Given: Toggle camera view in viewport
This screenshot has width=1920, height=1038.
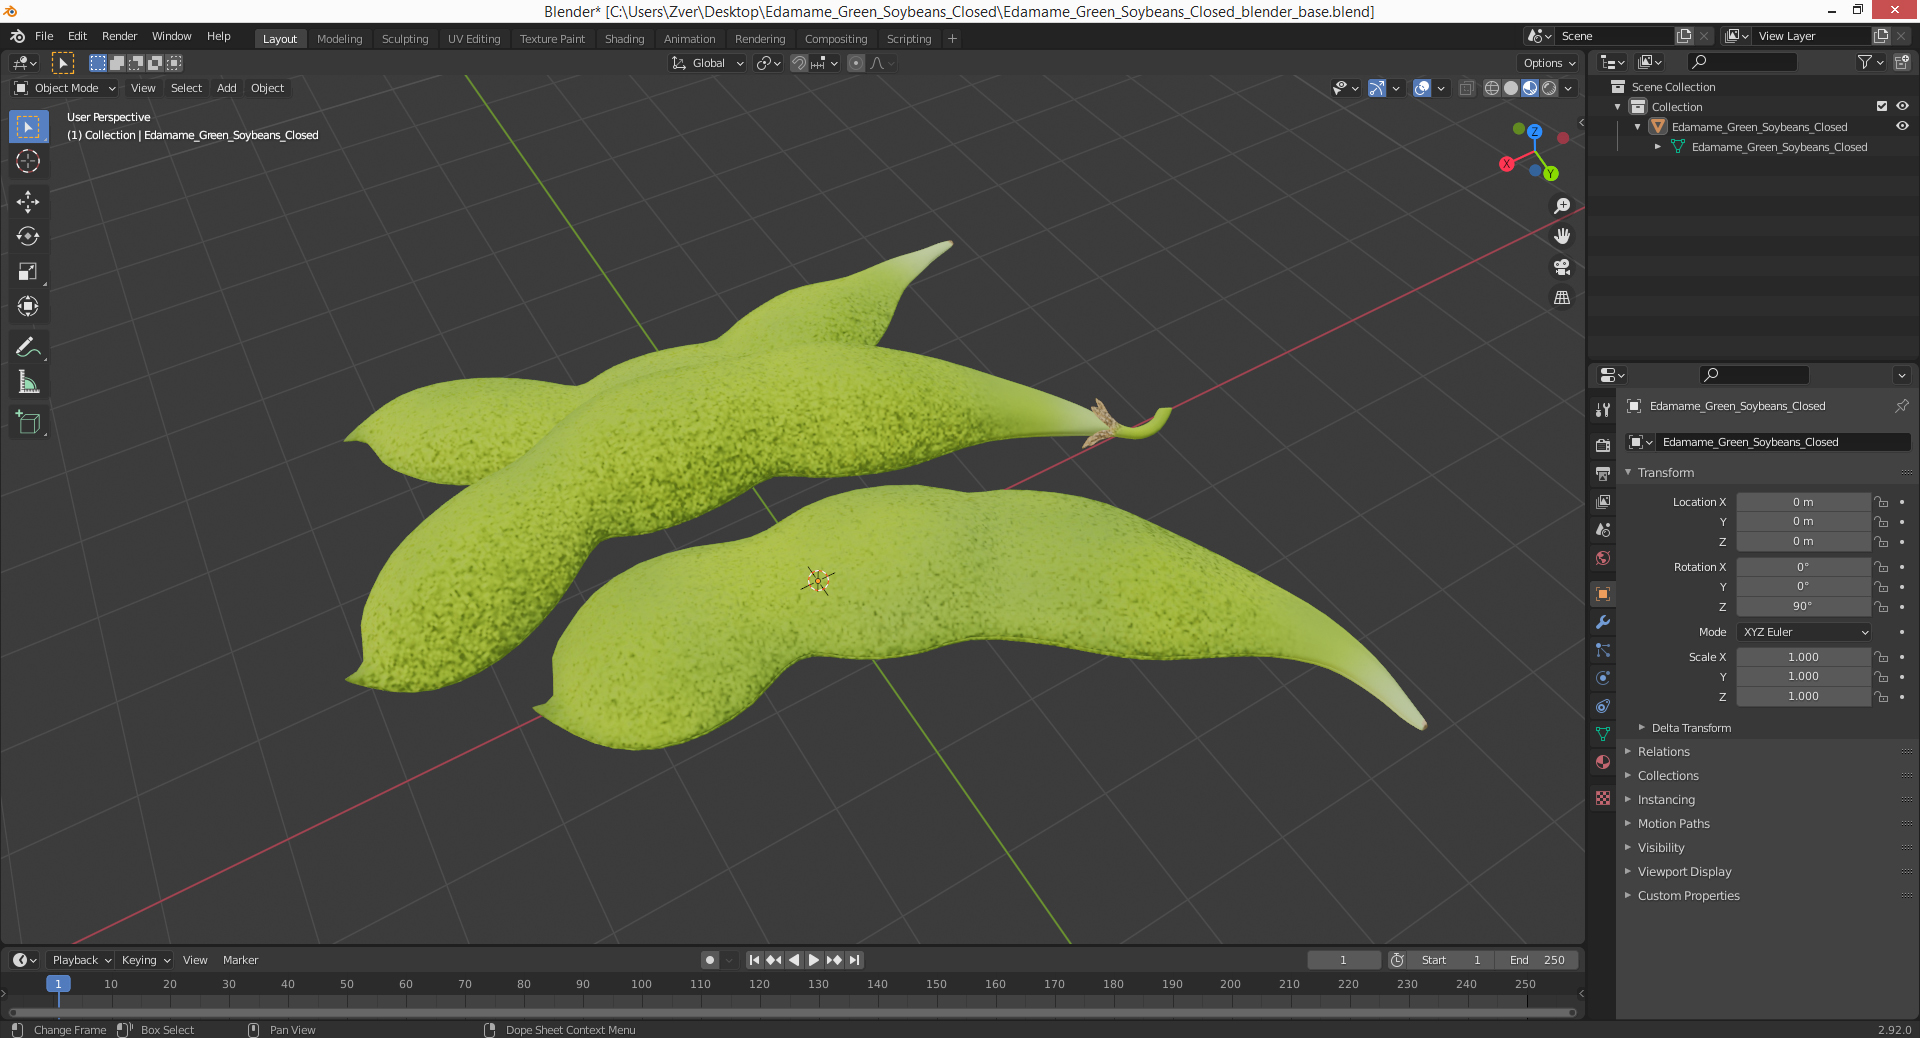Looking at the screenshot, I should [x=1562, y=267].
